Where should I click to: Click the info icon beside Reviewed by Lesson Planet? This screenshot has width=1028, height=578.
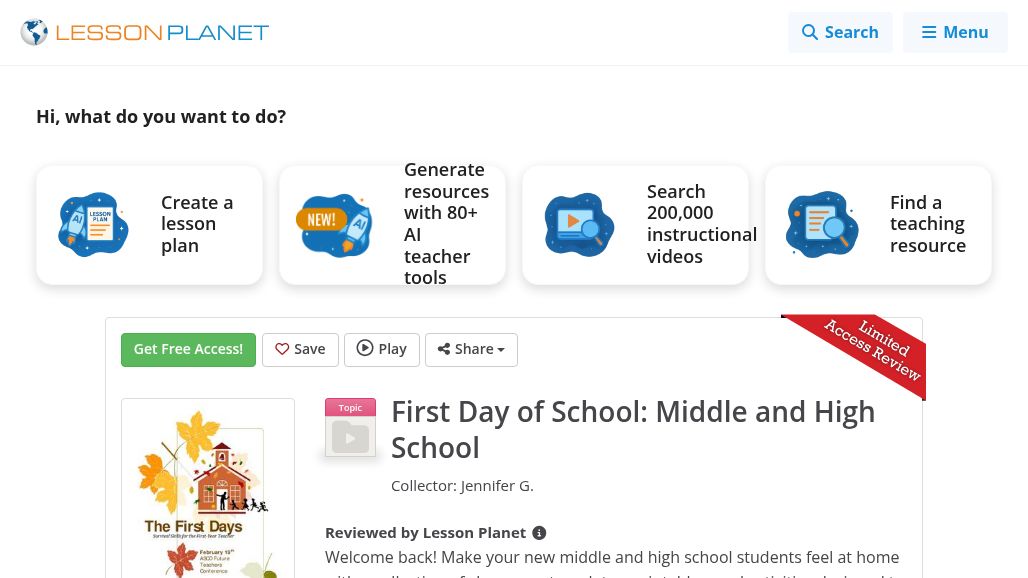click(539, 532)
